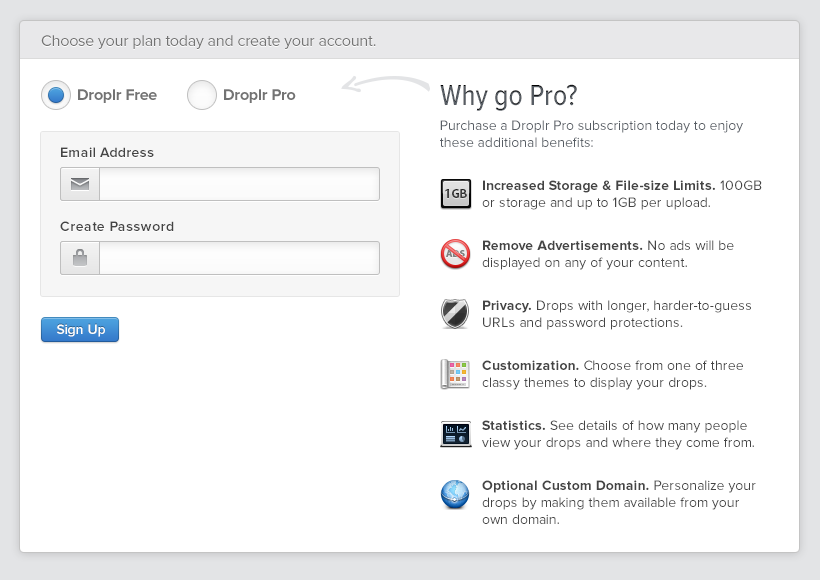Click the 'Droplr Pro' label text

259,95
